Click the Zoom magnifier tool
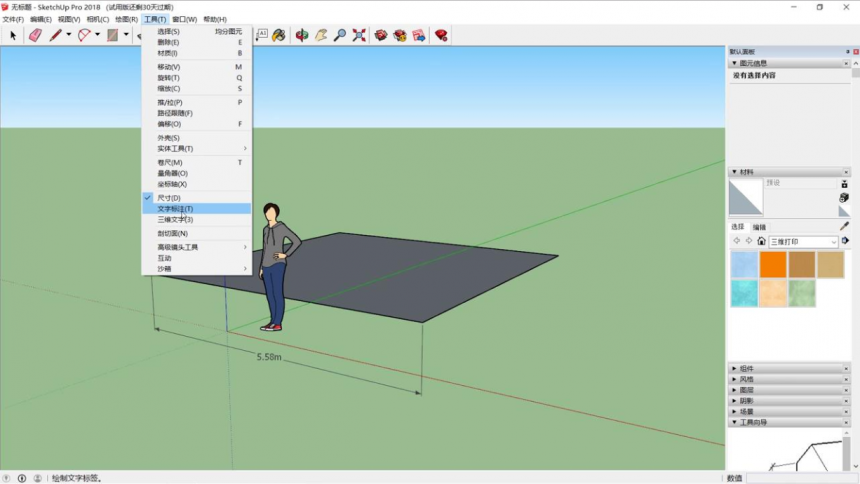The width and height of the screenshot is (860, 484). pos(340,35)
